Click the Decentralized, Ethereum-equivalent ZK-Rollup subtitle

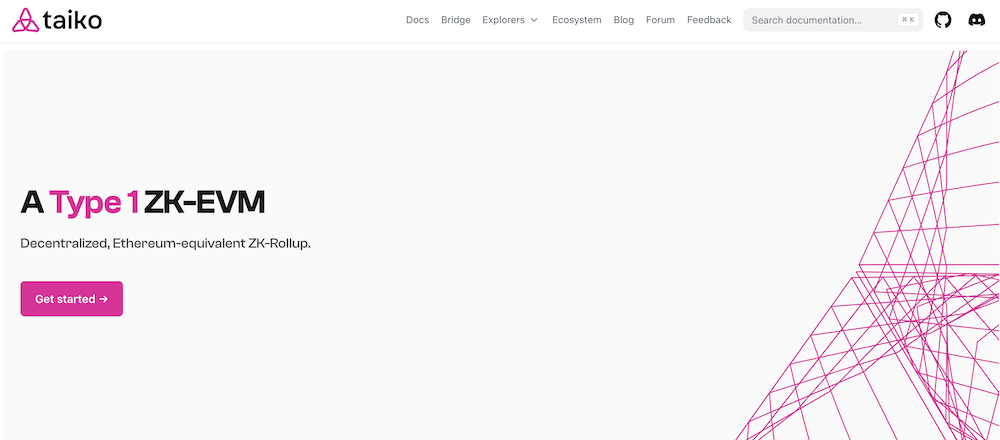tap(165, 244)
